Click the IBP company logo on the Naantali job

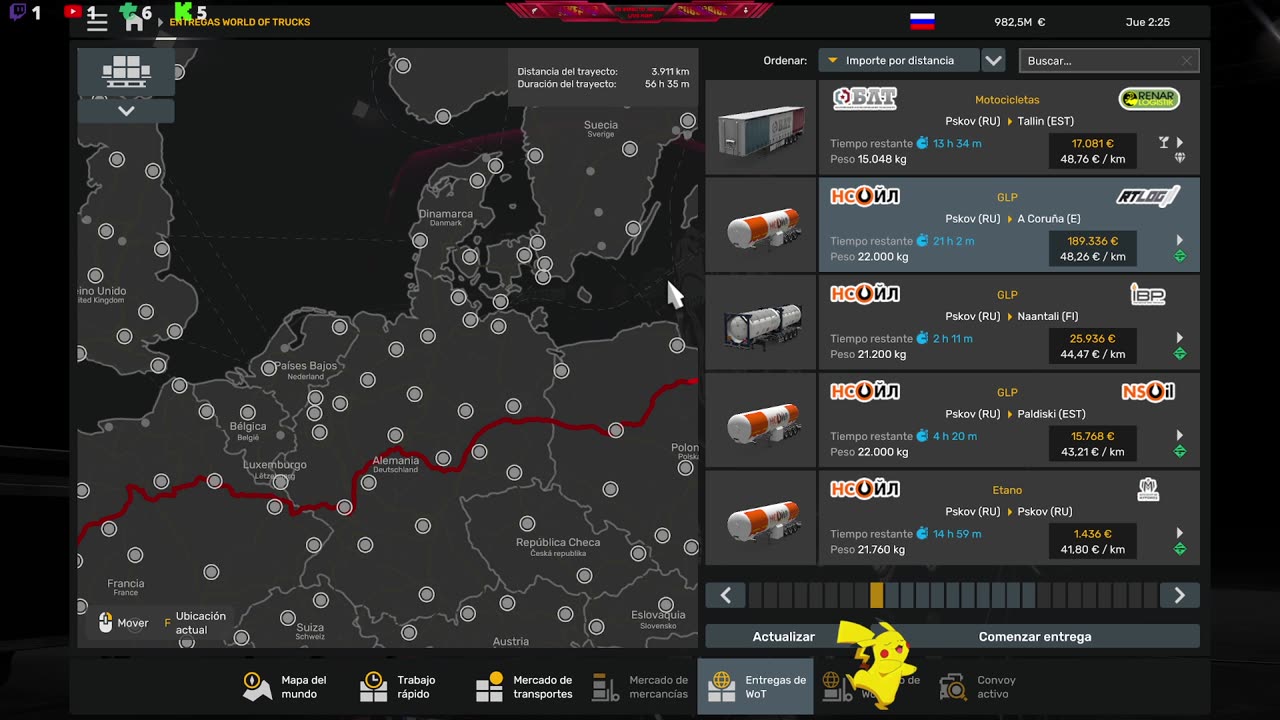tap(1148, 294)
